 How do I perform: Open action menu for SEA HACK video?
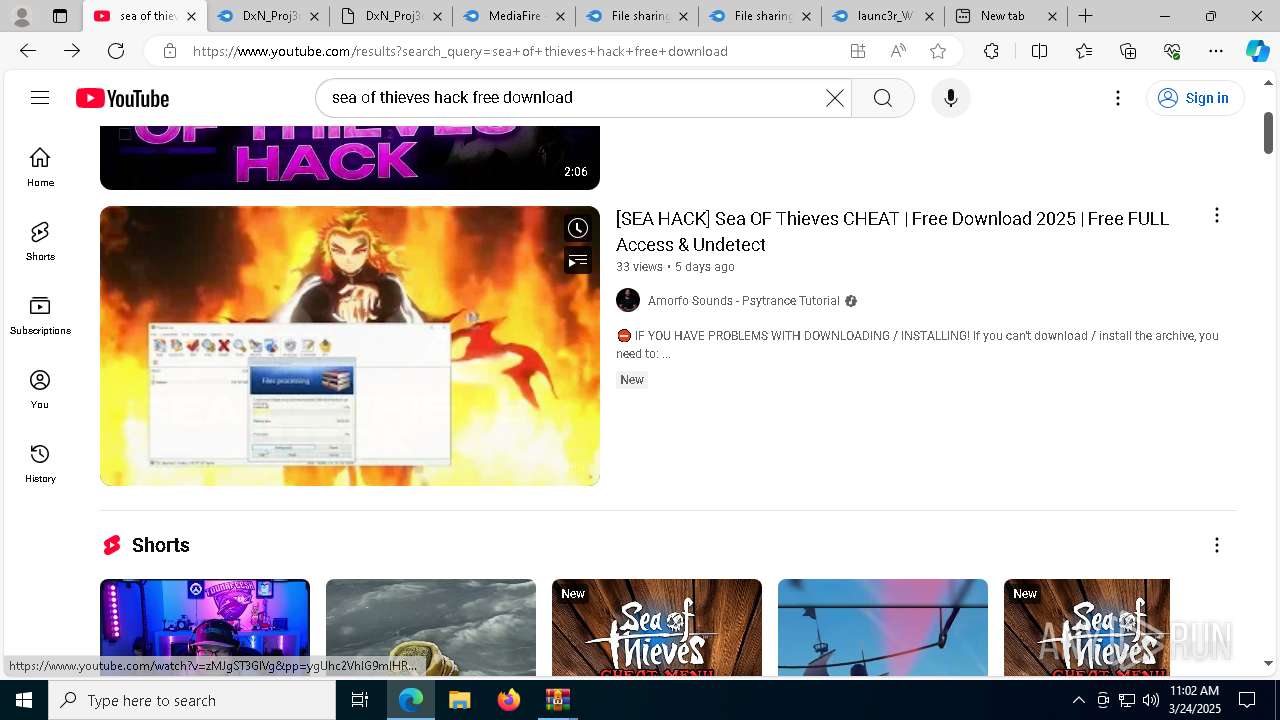pyautogui.click(x=1216, y=215)
